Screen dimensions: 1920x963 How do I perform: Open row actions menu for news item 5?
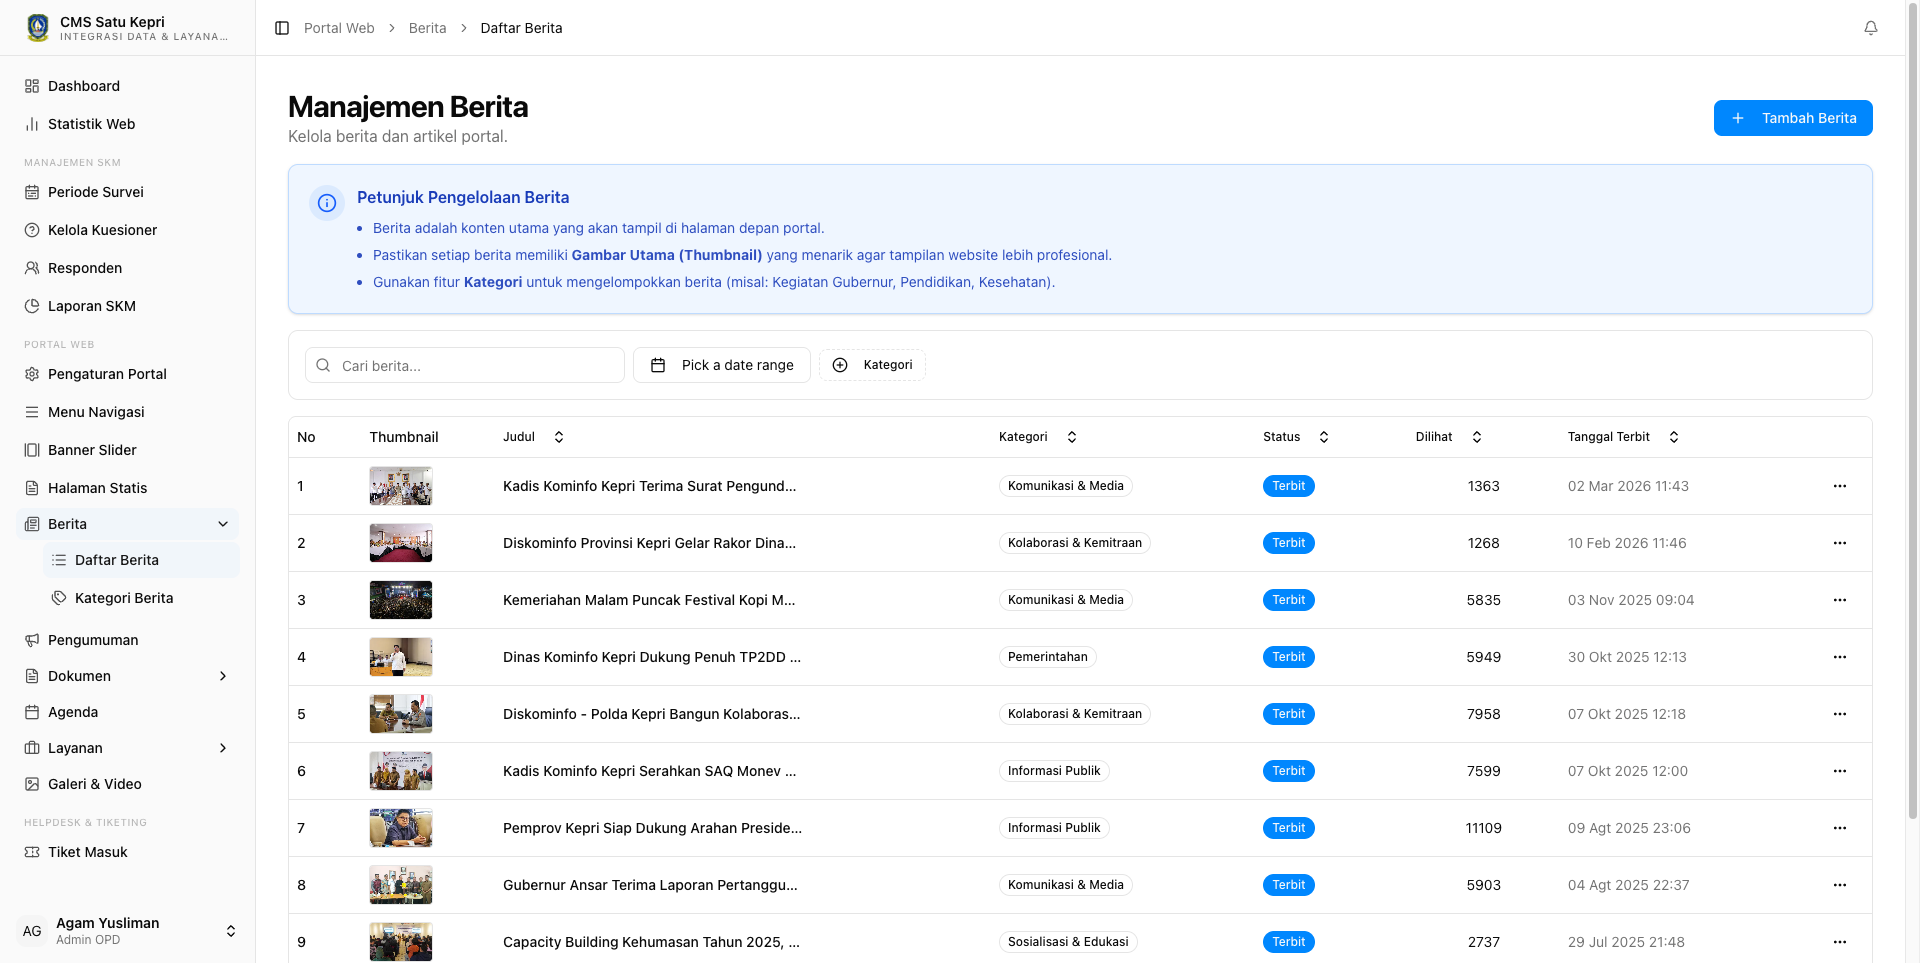pyautogui.click(x=1840, y=714)
